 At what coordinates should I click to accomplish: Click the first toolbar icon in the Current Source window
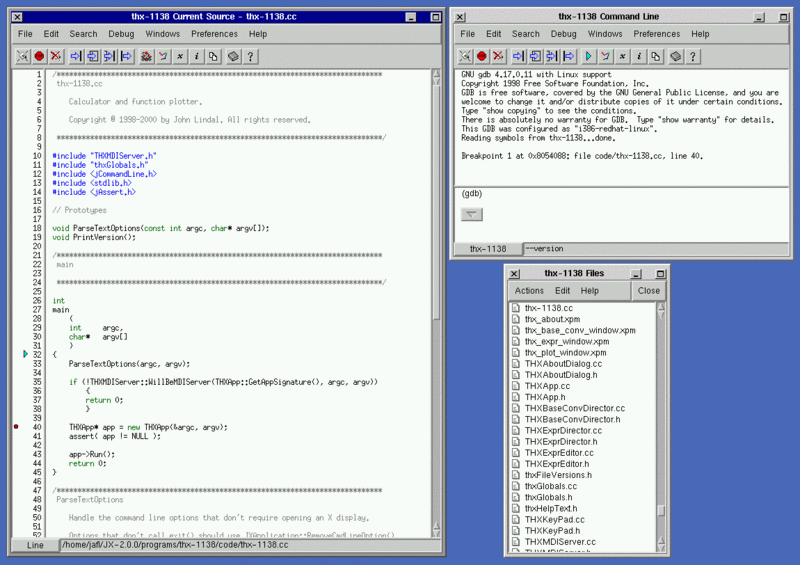(x=23, y=56)
